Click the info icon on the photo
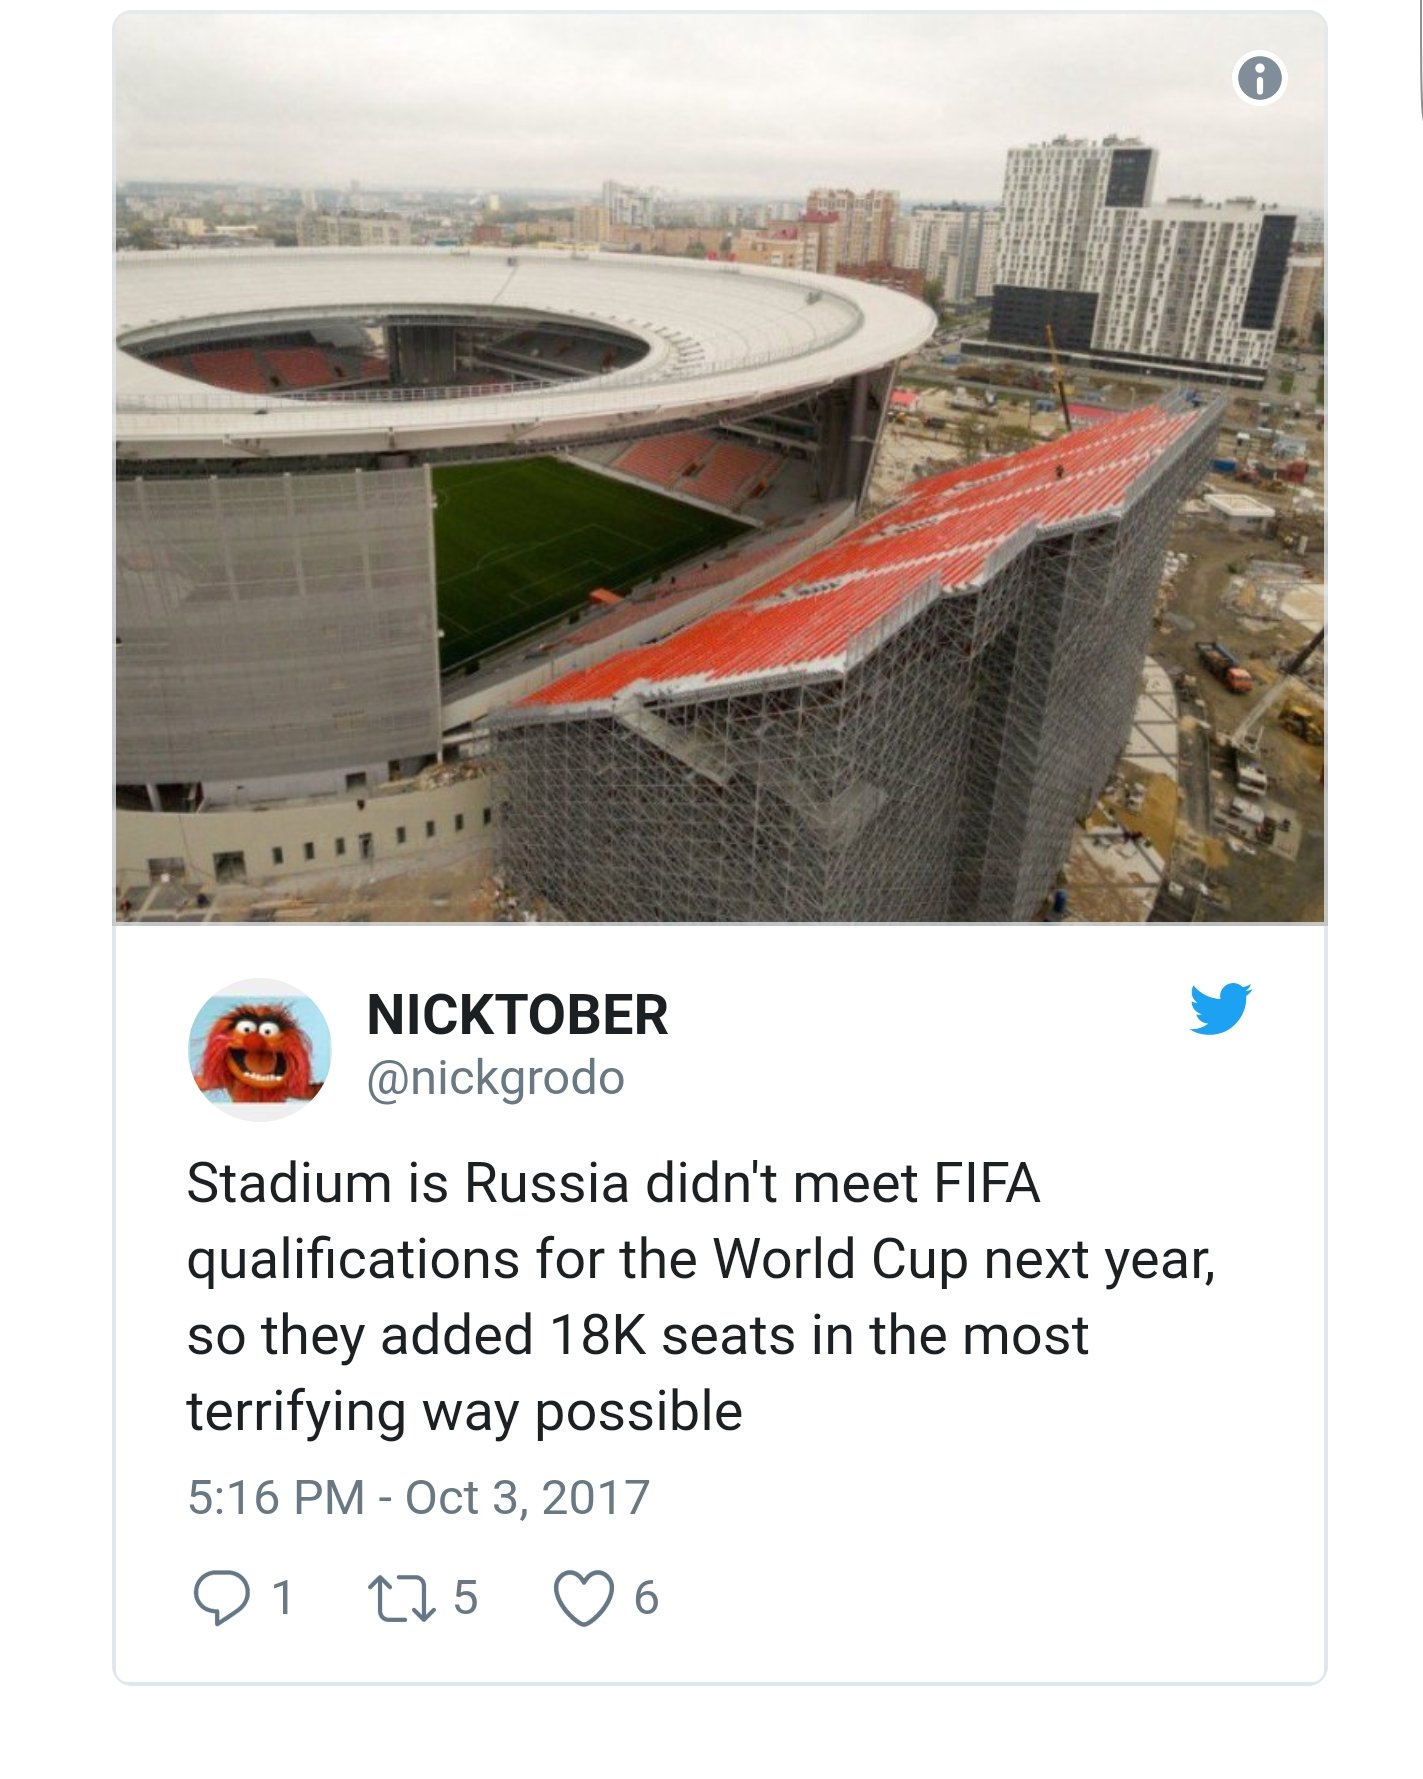The width and height of the screenshot is (1423, 1779). [x=1259, y=78]
